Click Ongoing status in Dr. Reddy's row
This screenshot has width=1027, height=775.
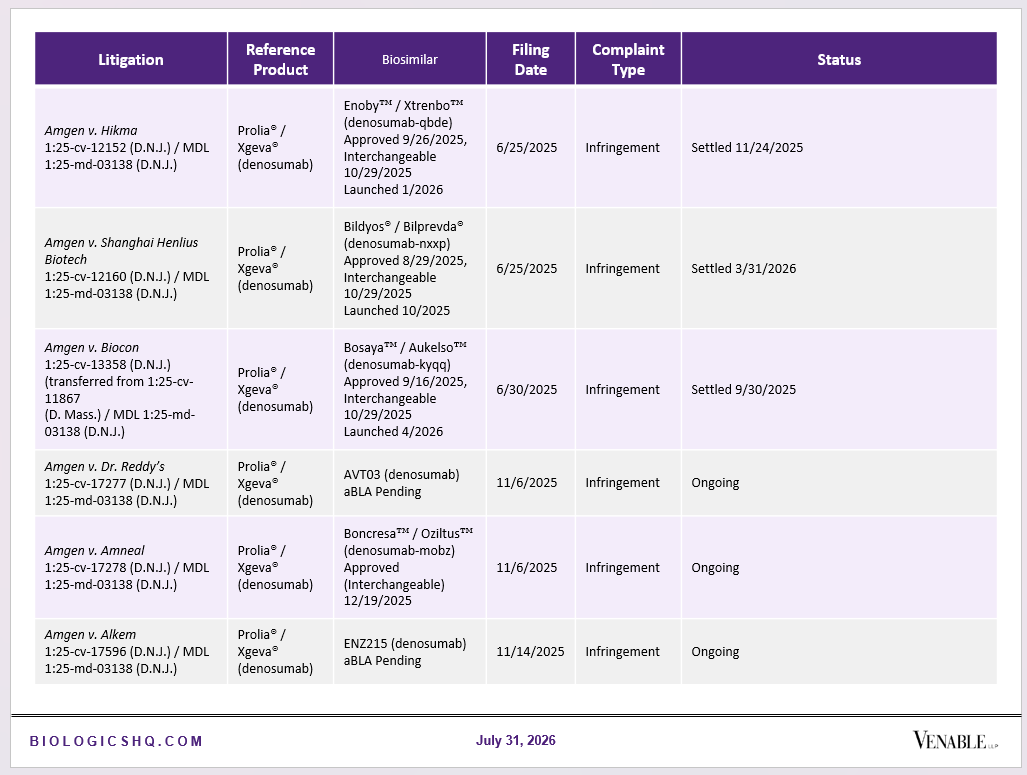tap(715, 483)
